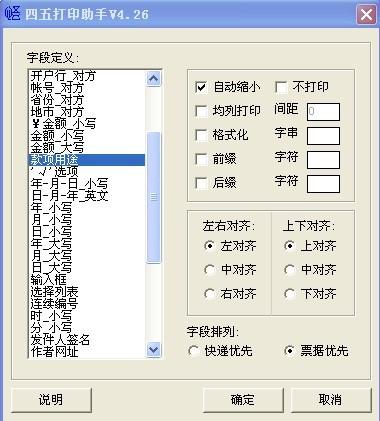Check the 前缀 option
380x421 pixels.
[201, 159]
